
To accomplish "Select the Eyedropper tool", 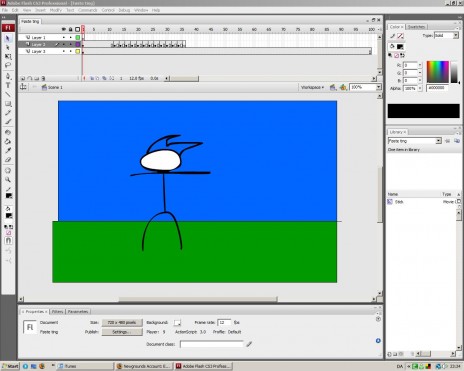I will pyautogui.click(x=8, y=150).
